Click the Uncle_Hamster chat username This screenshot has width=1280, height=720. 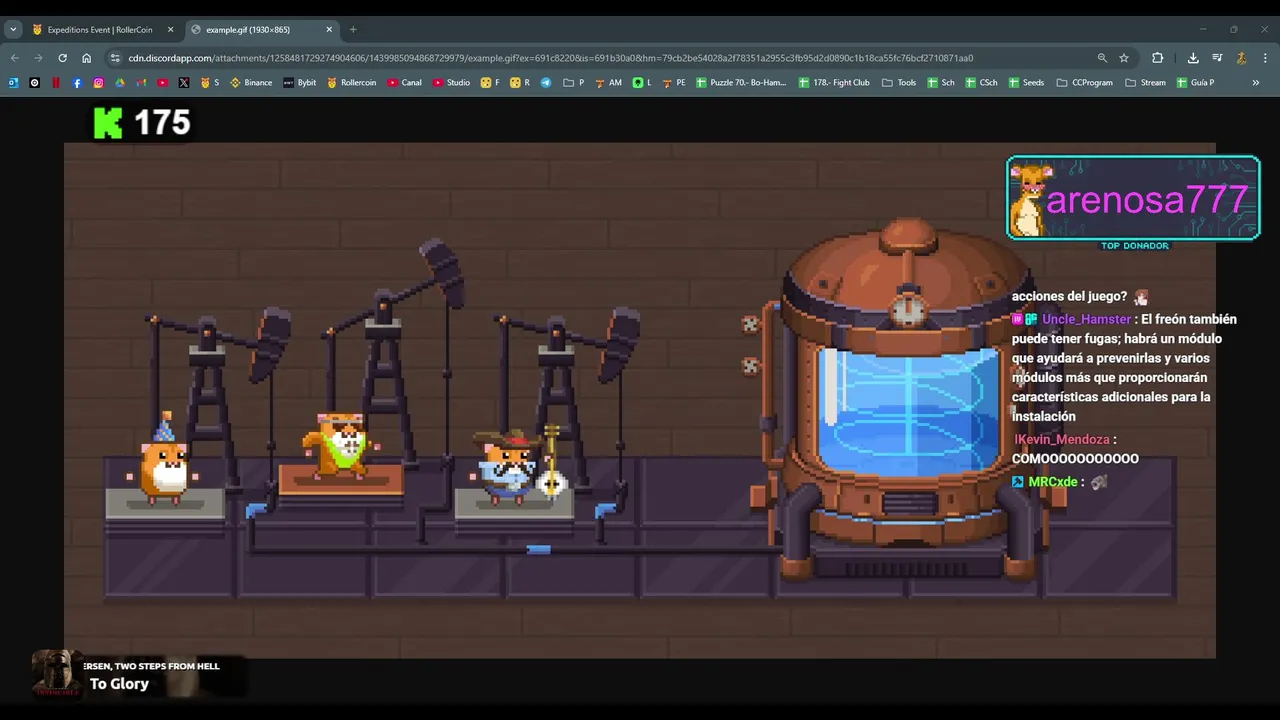coord(1086,319)
